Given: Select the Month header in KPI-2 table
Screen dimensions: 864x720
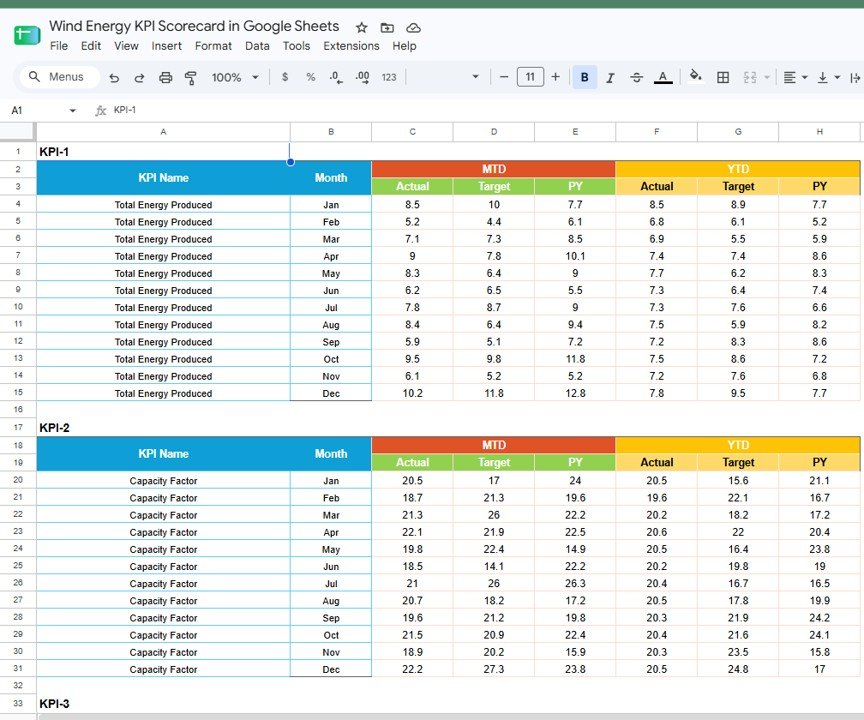Looking at the screenshot, I should click(x=331, y=454).
